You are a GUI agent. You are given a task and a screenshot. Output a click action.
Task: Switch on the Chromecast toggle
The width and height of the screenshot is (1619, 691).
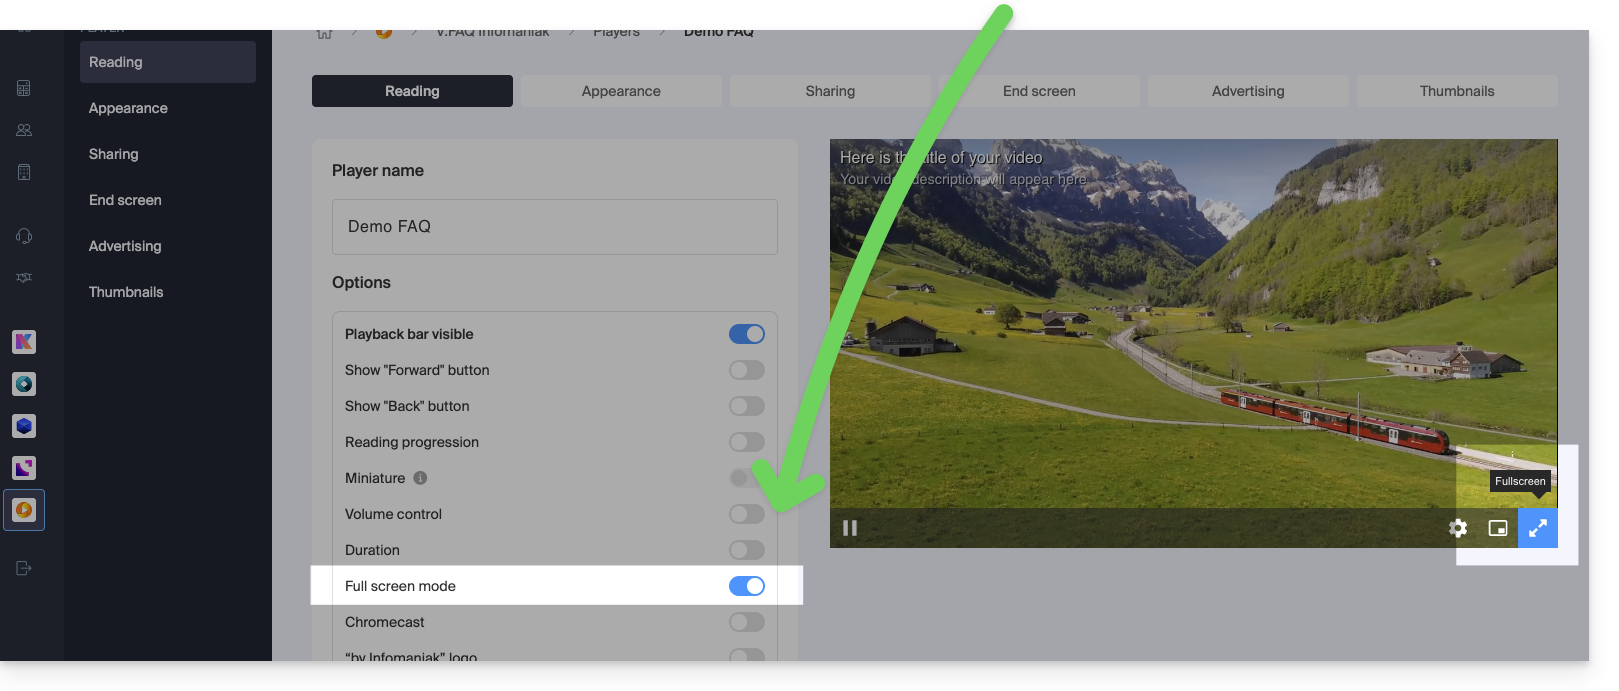(746, 622)
